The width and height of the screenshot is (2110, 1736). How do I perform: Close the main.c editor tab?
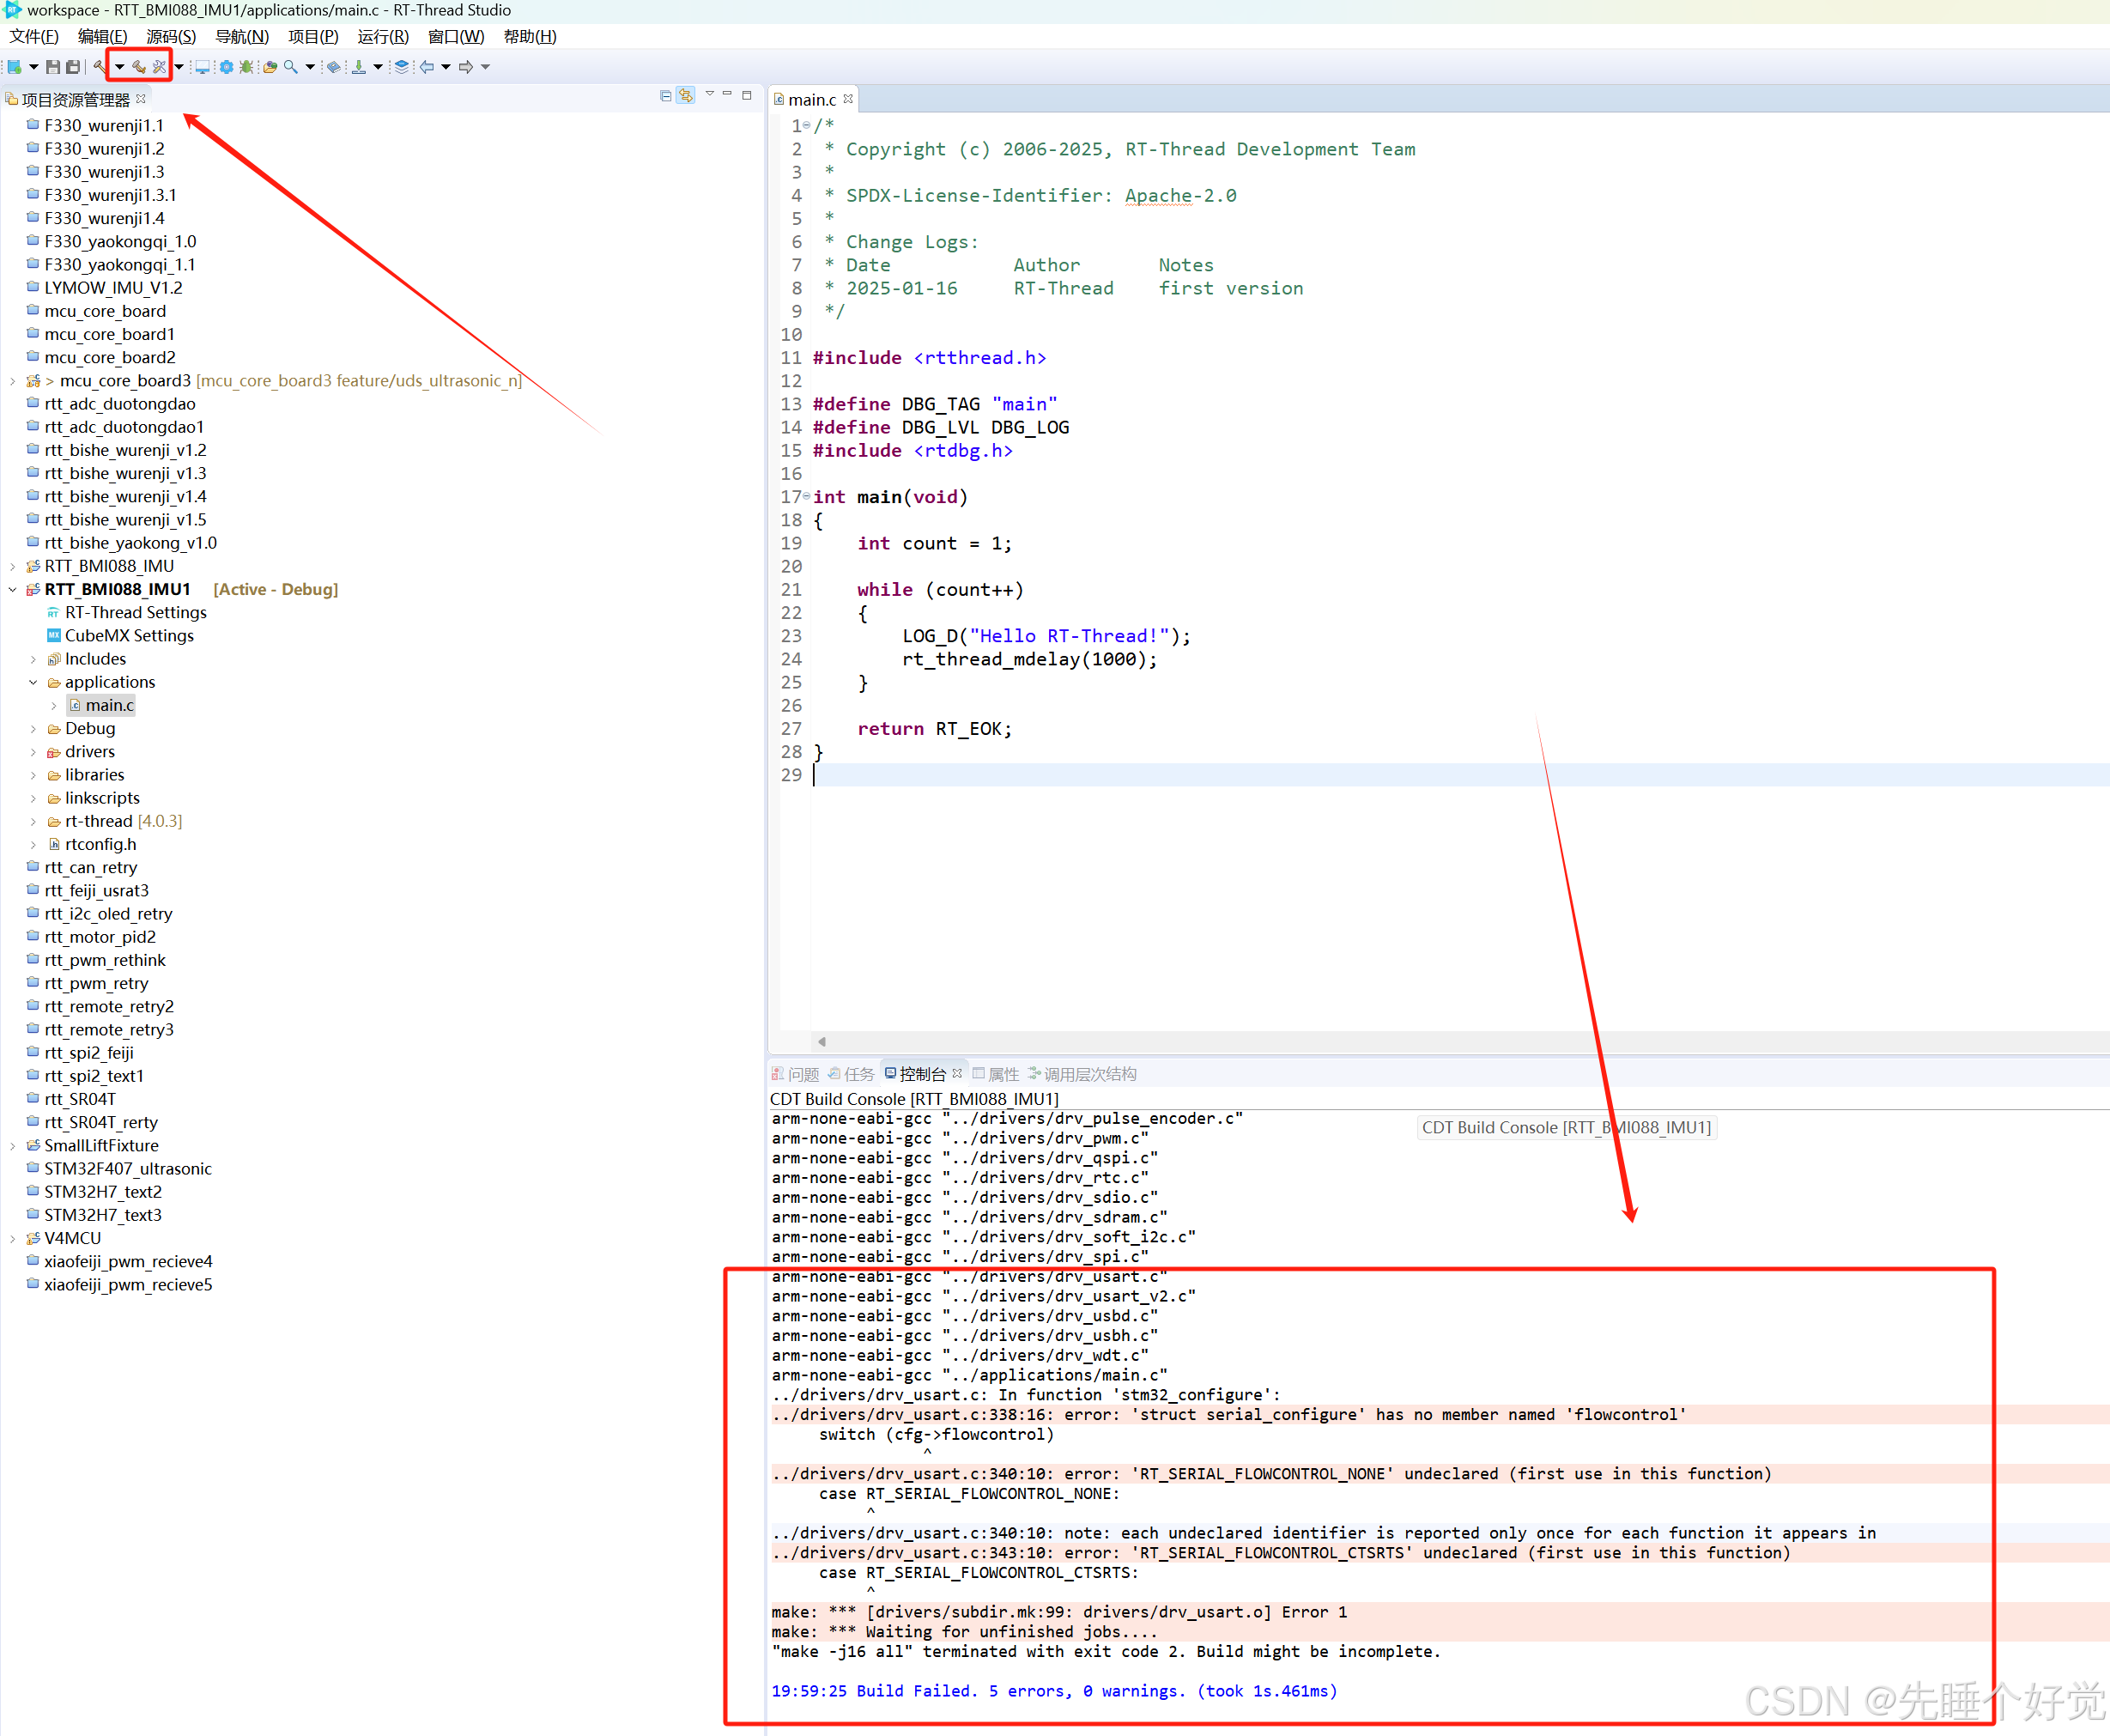[849, 99]
